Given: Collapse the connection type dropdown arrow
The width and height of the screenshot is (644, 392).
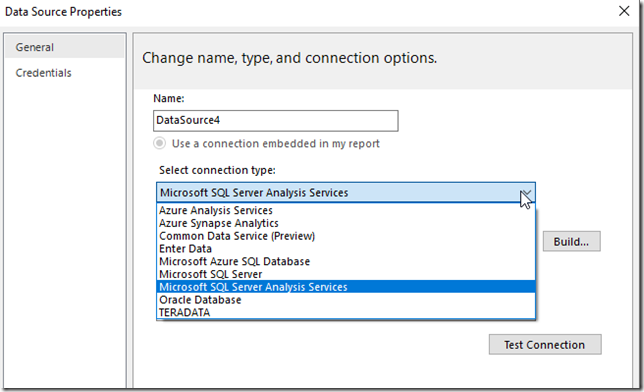Looking at the screenshot, I should click(x=526, y=193).
